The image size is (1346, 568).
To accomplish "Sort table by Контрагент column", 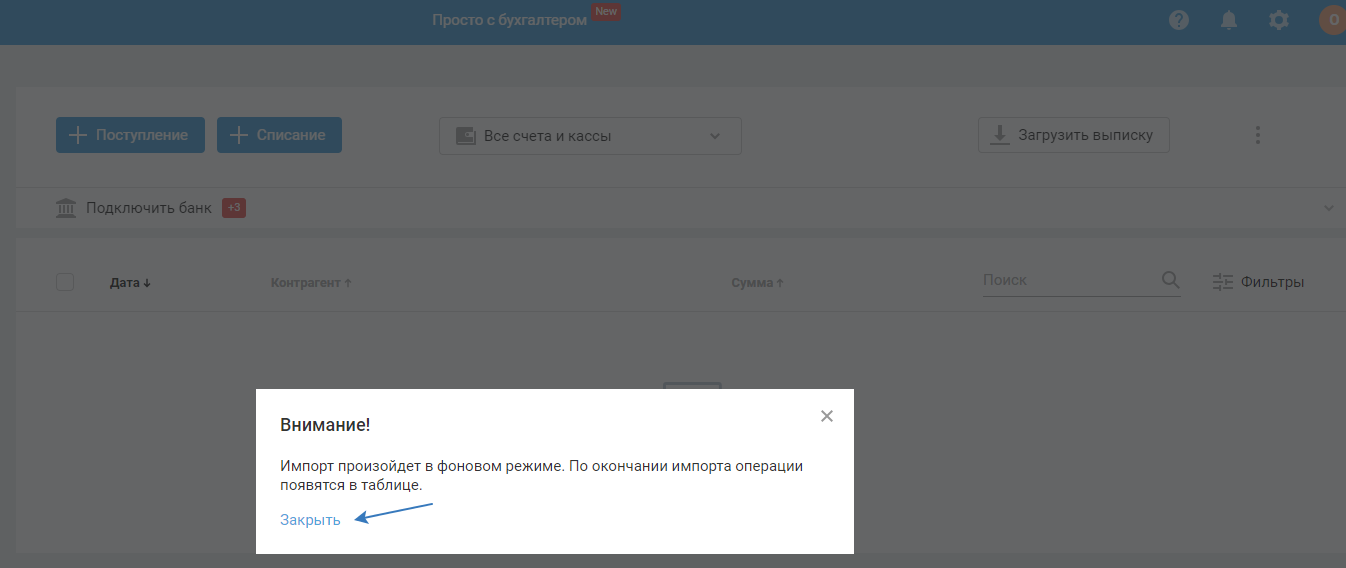I will coord(311,283).
